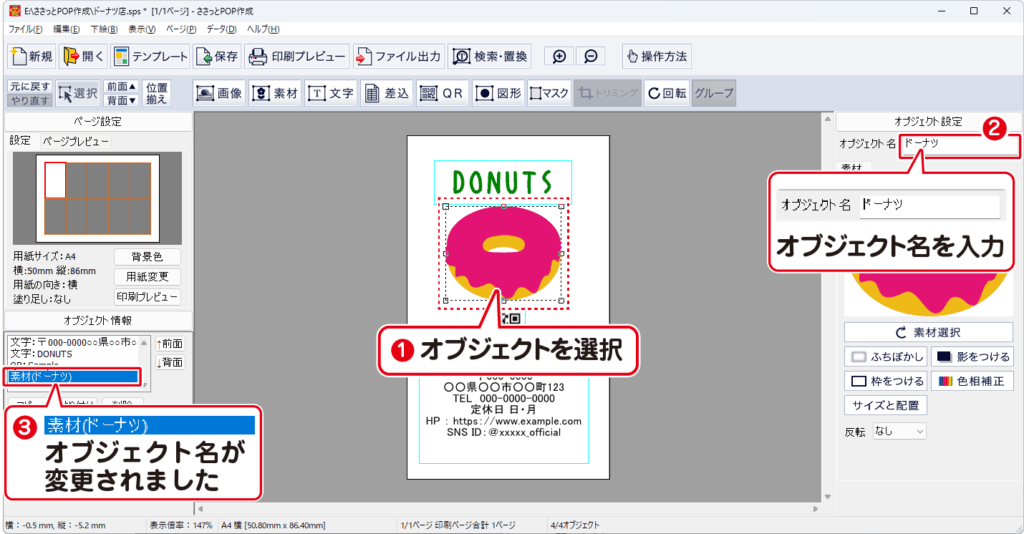Zoom in with the magnifier plus icon
1024x534 pixels.
coord(559,56)
